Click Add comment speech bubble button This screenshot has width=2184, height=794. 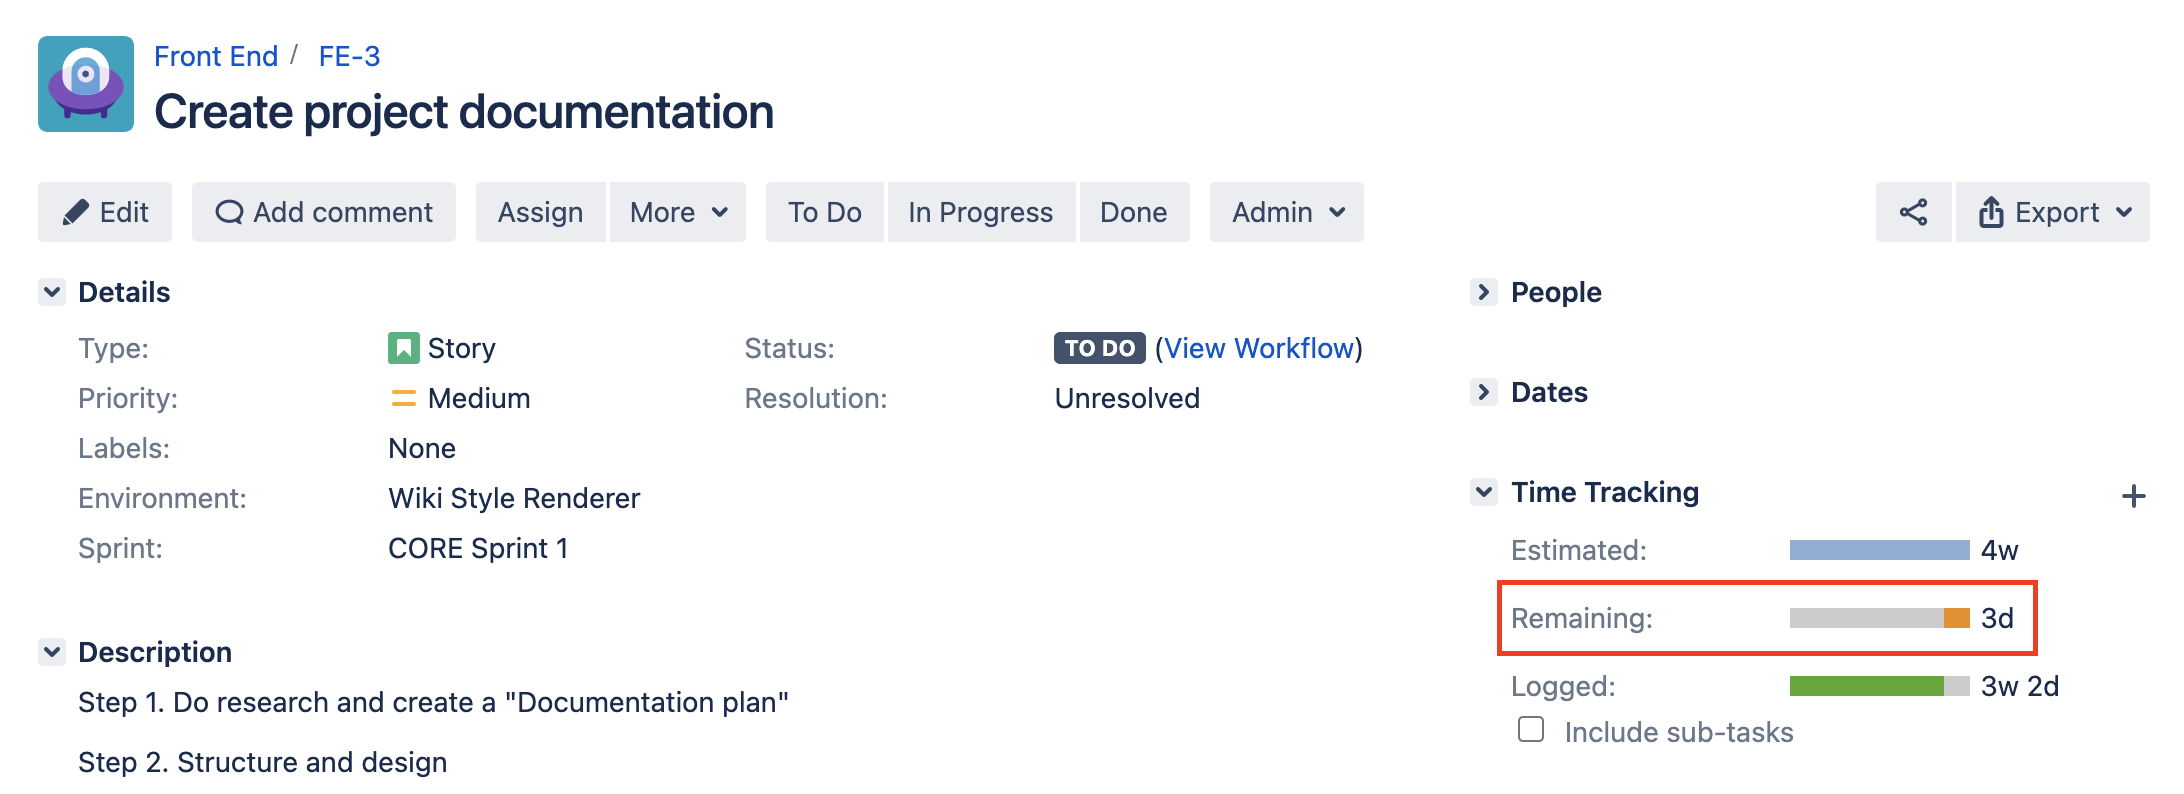click(x=324, y=212)
